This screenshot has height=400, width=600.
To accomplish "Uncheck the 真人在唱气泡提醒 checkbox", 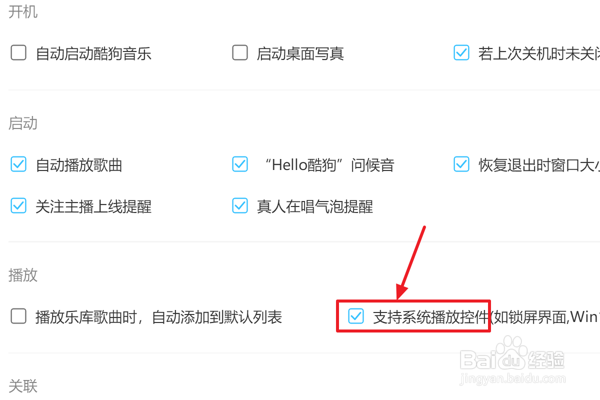I will (240, 206).
